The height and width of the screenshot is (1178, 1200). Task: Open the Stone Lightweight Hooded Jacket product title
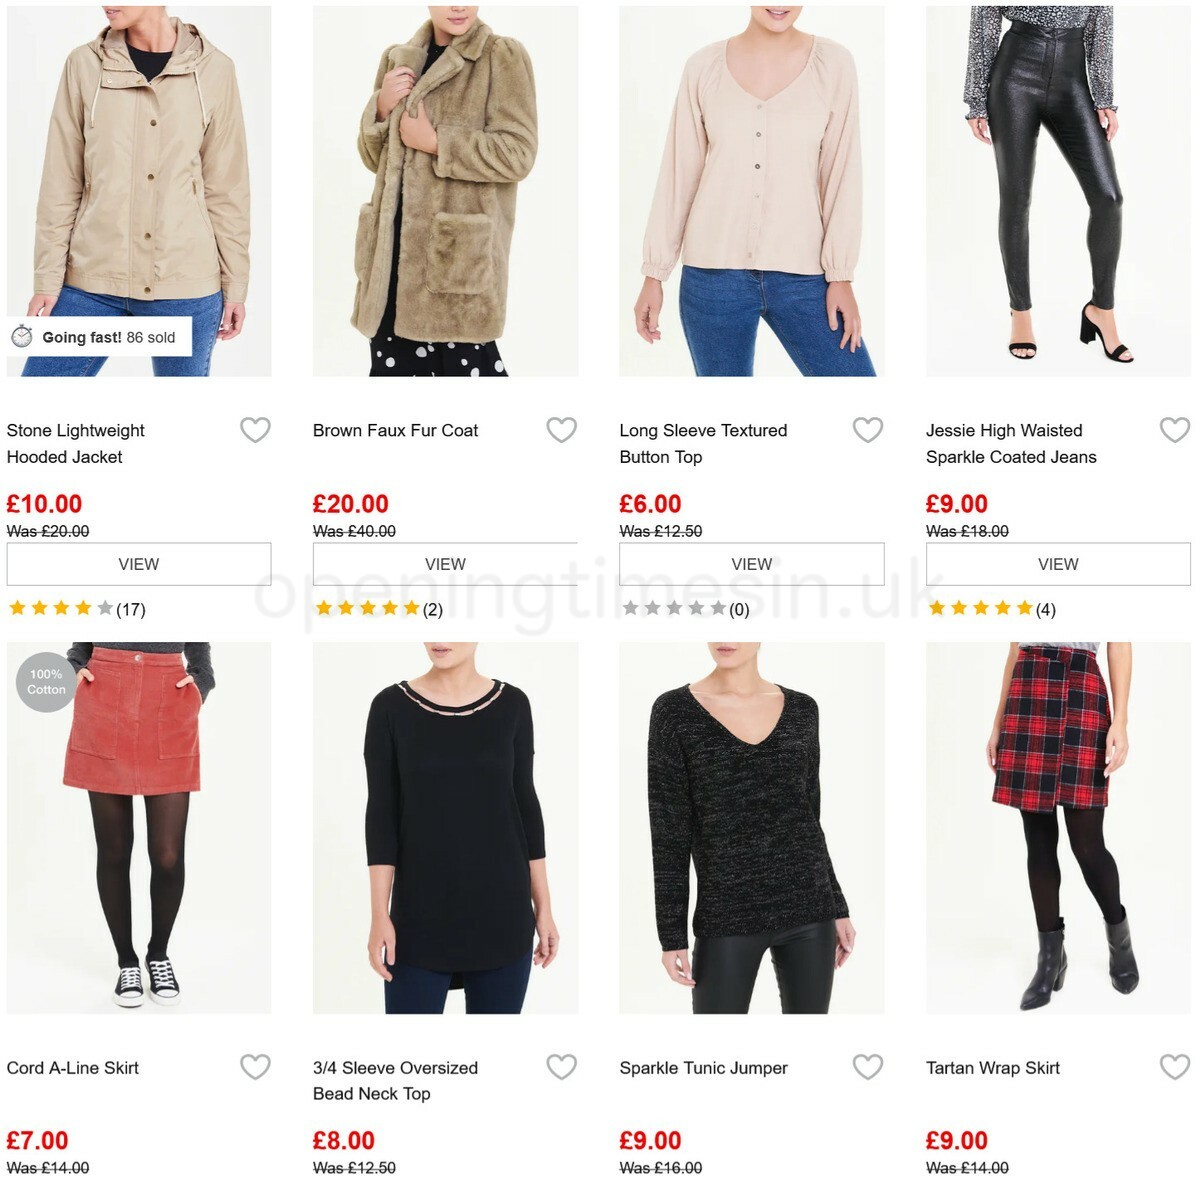(x=76, y=443)
